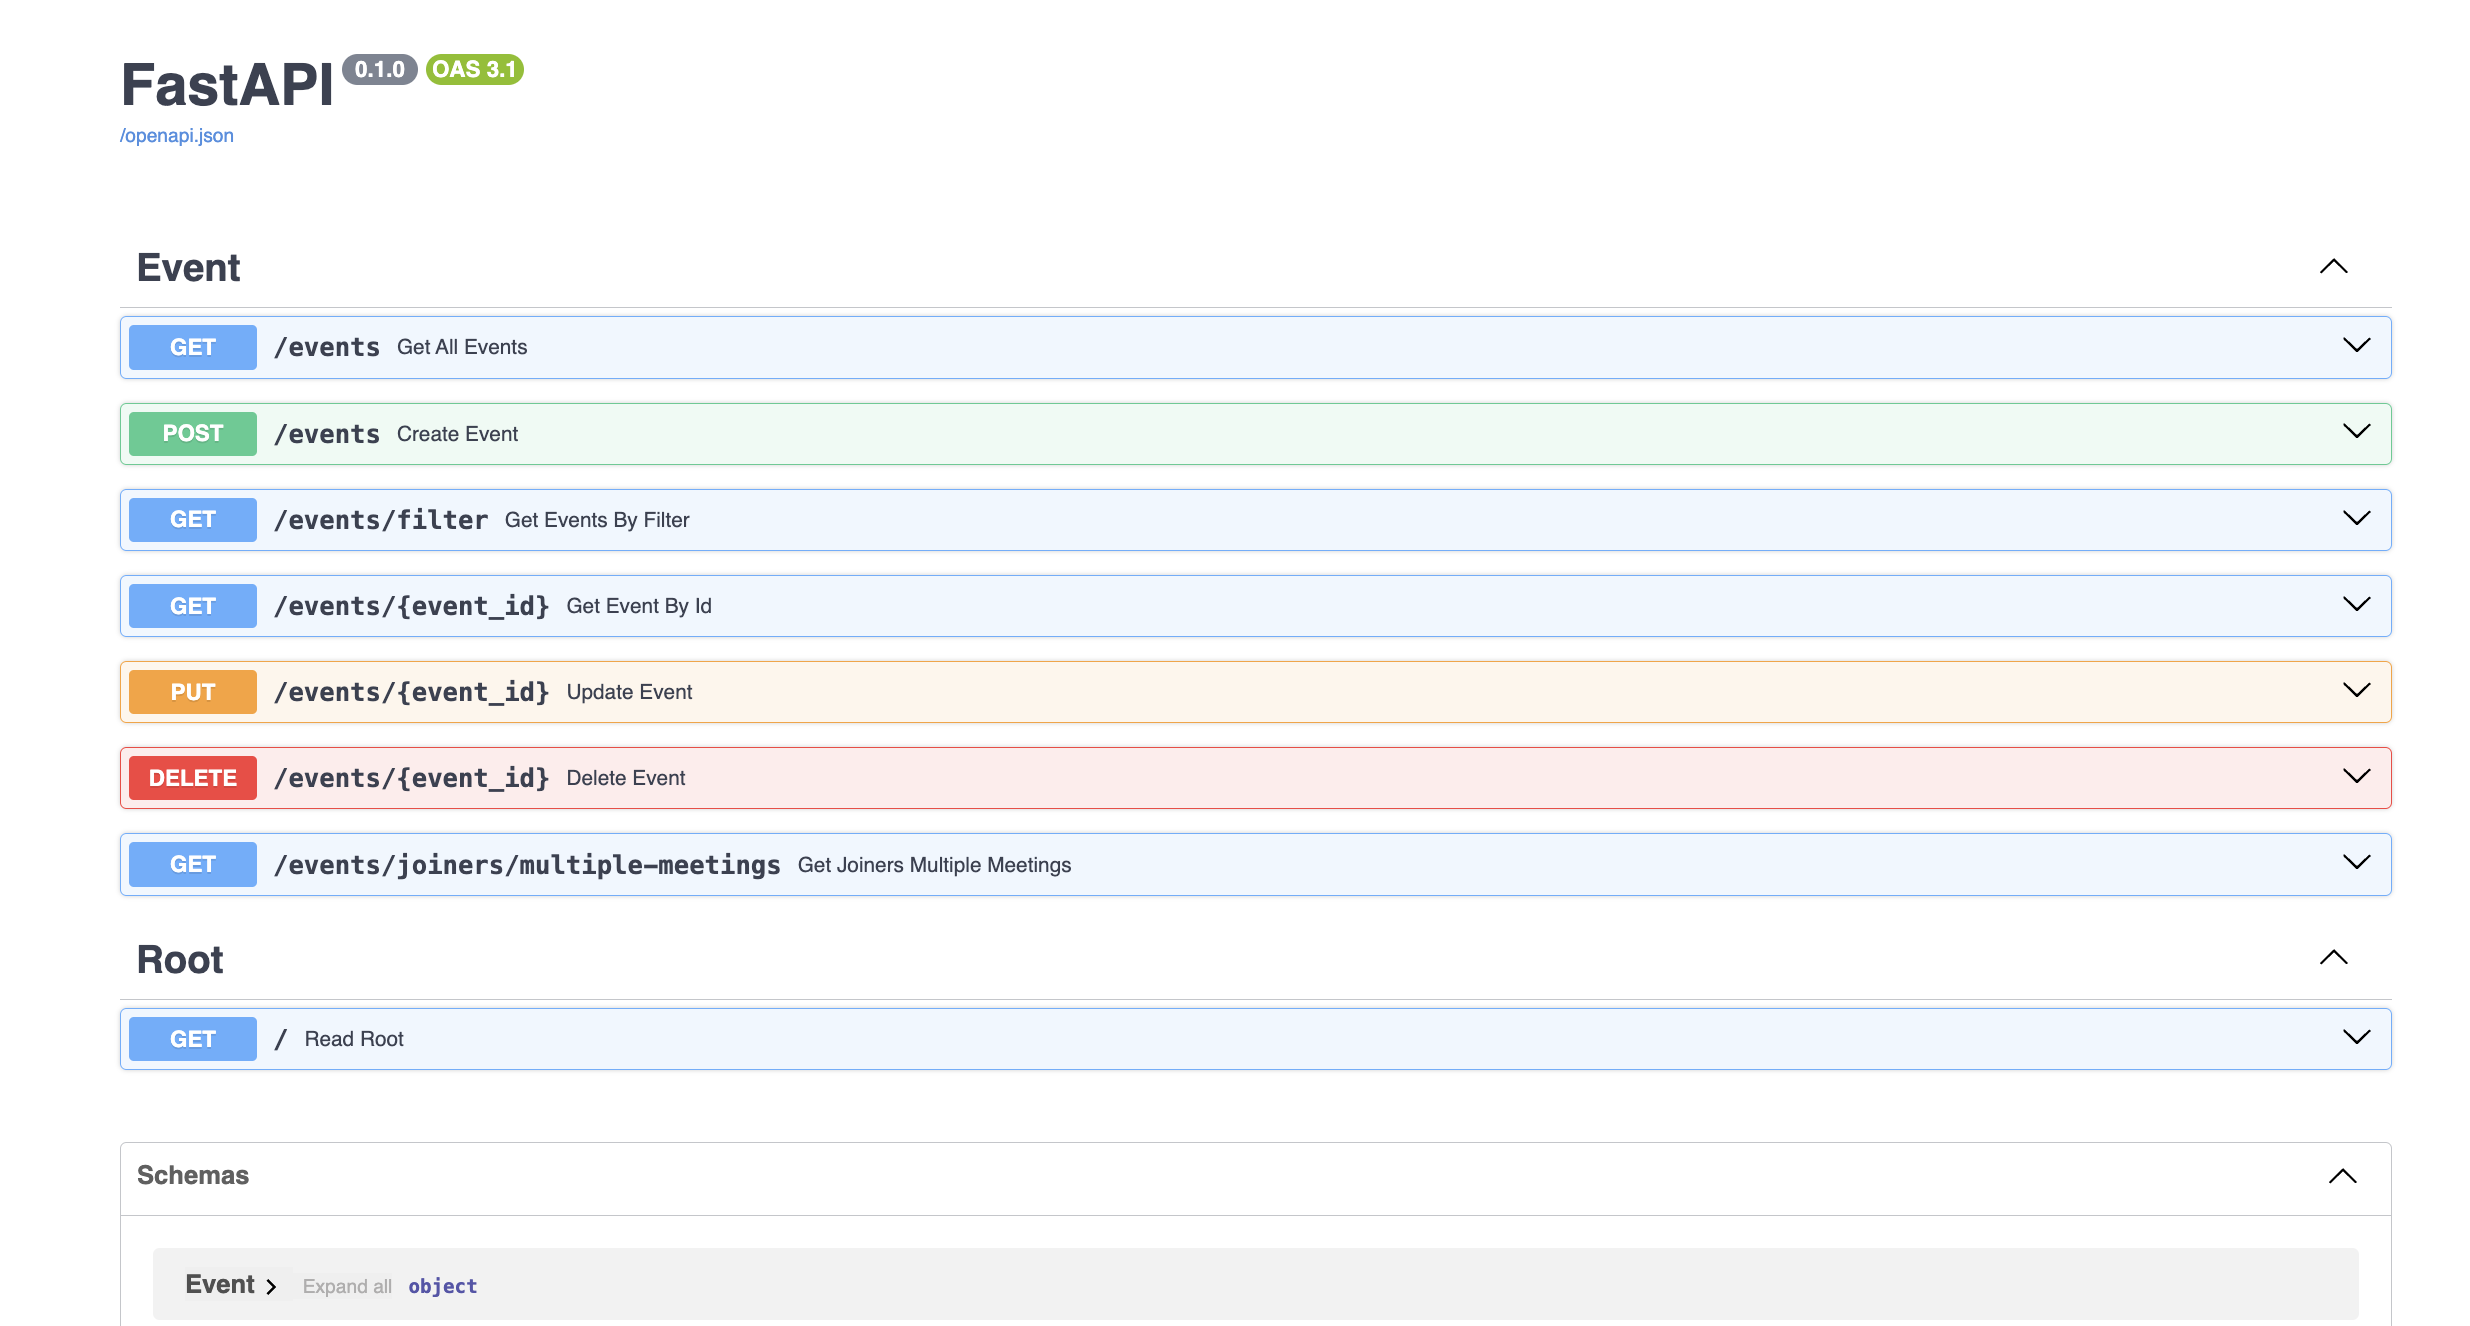Expand POST /events Create Event arrow
Image resolution: width=2470 pixels, height=1326 pixels.
click(x=2356, y=432)
